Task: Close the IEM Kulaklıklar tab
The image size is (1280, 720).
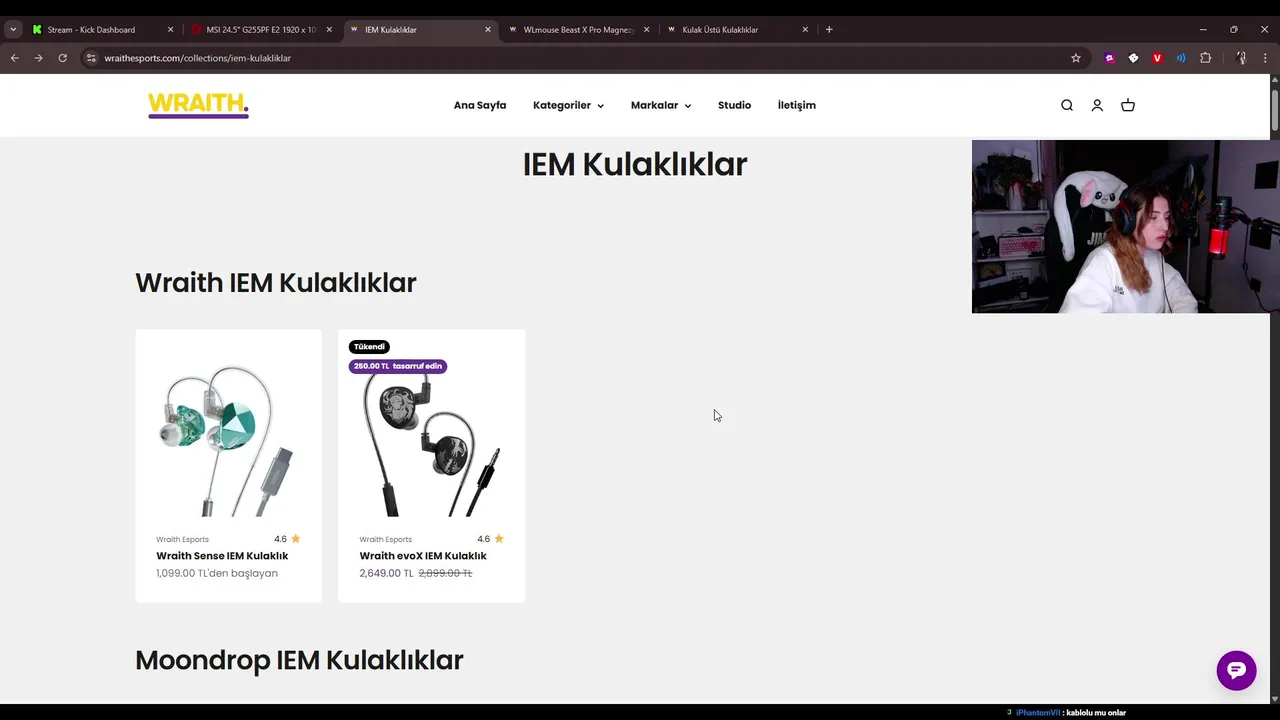Action: click(x=488, y=29)
